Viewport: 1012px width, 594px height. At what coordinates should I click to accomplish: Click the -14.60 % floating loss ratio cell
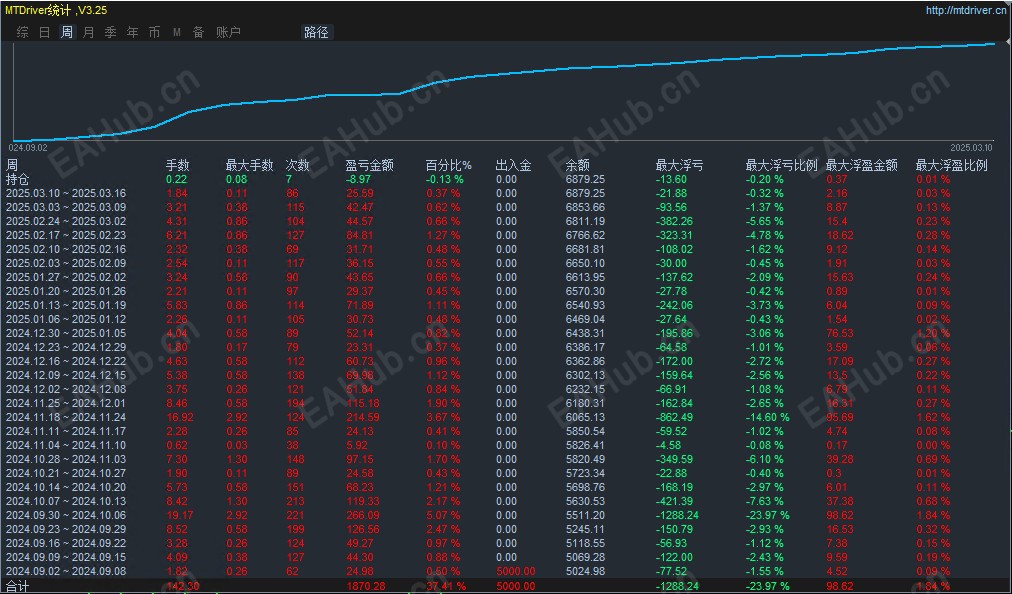pyautogui.click(x=767, y=417)
